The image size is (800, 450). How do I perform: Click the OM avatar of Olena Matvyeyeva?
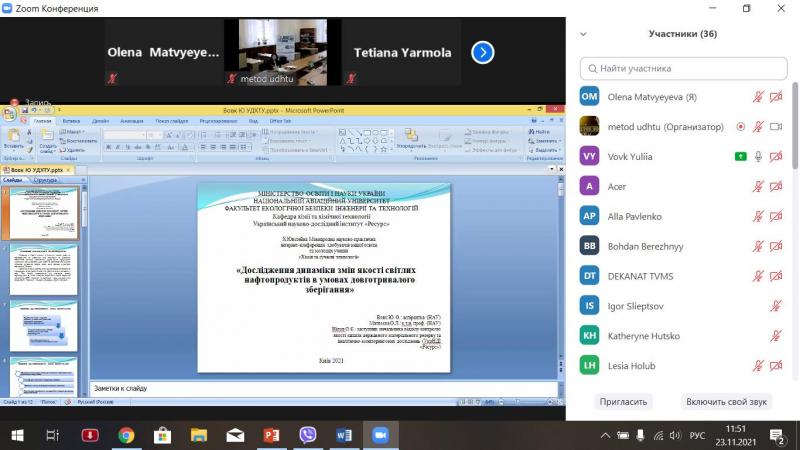click(589, 97)
